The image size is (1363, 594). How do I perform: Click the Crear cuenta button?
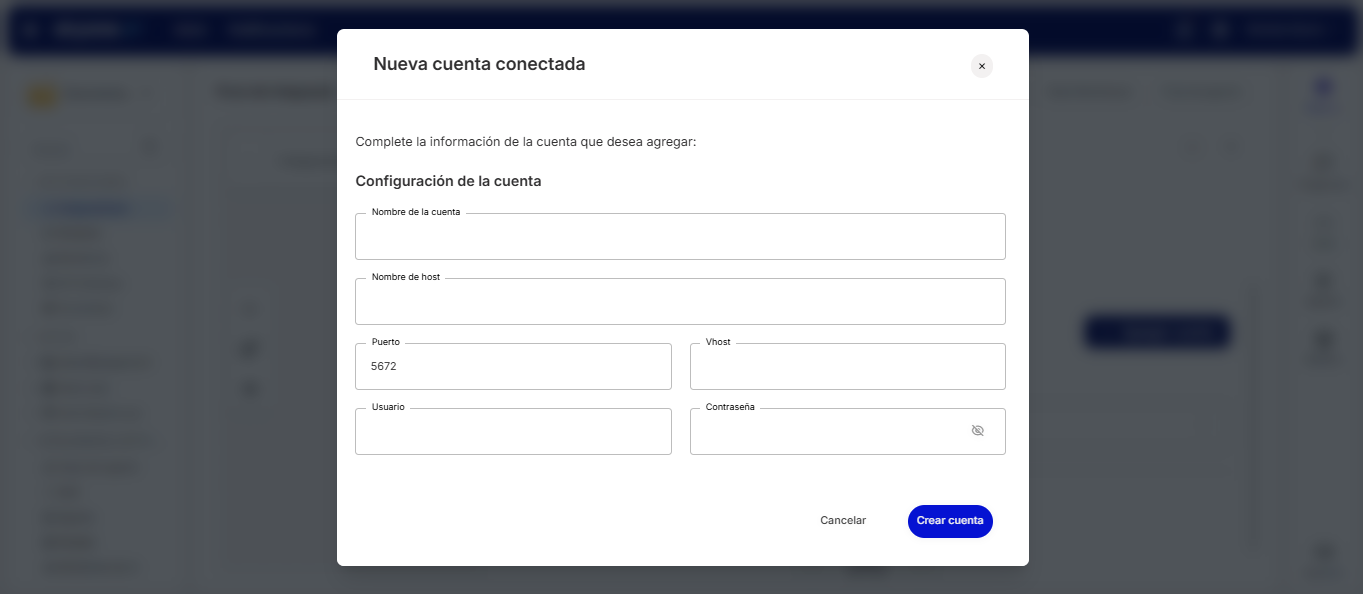[949, 521]
